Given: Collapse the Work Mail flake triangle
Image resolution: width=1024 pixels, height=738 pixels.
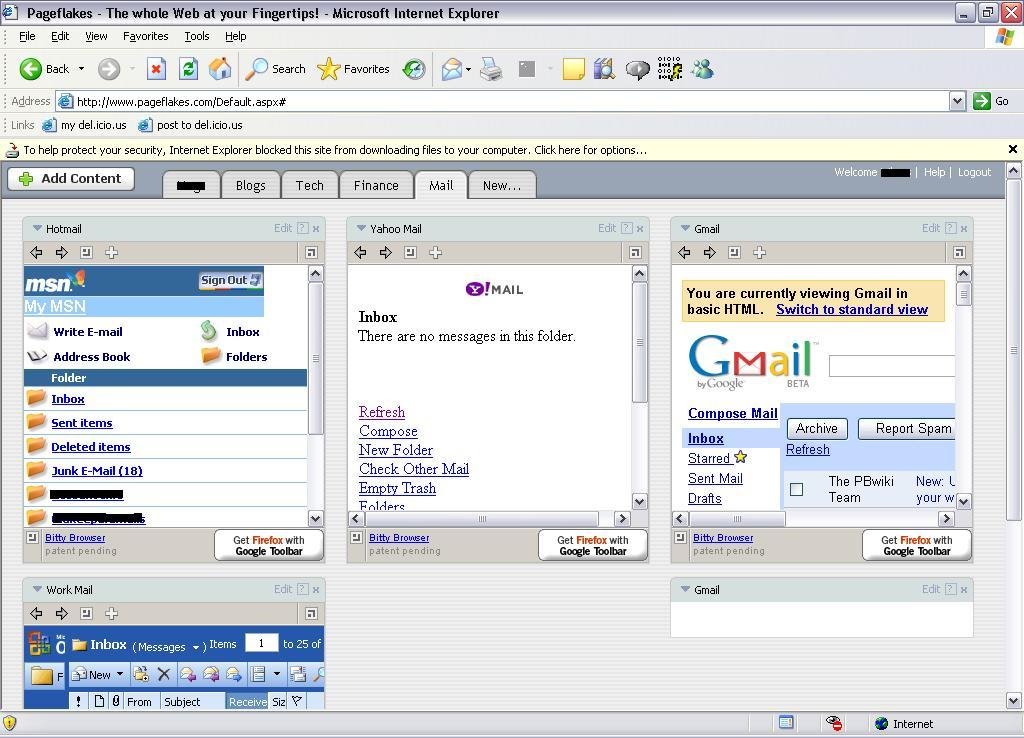Looking at the screenshot, I should click(x=37, y=589).
